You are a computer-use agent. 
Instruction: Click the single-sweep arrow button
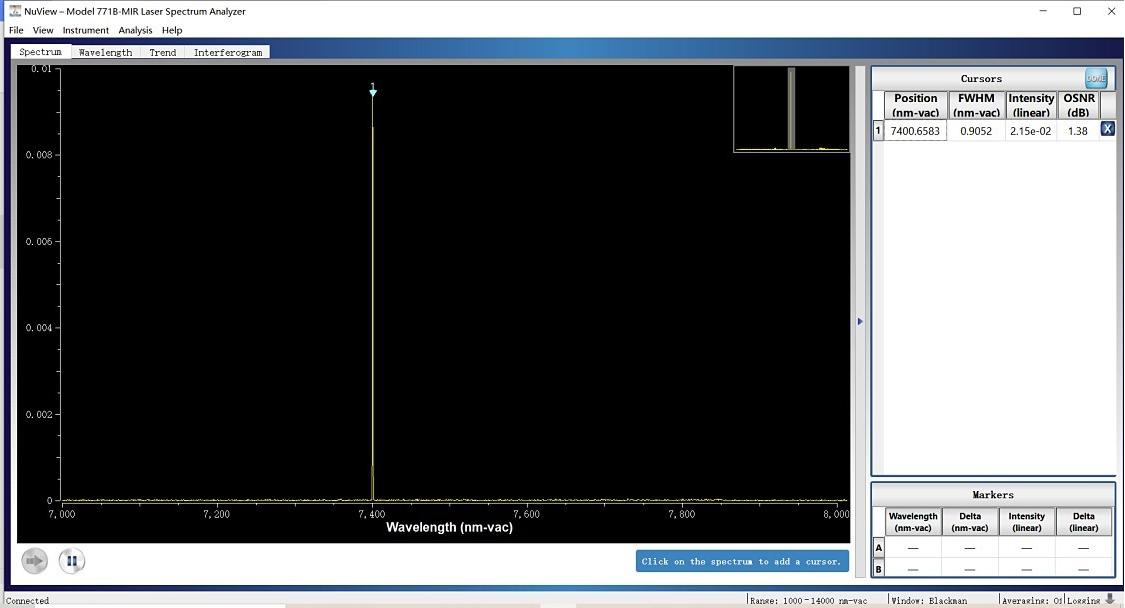coord(35,561)
